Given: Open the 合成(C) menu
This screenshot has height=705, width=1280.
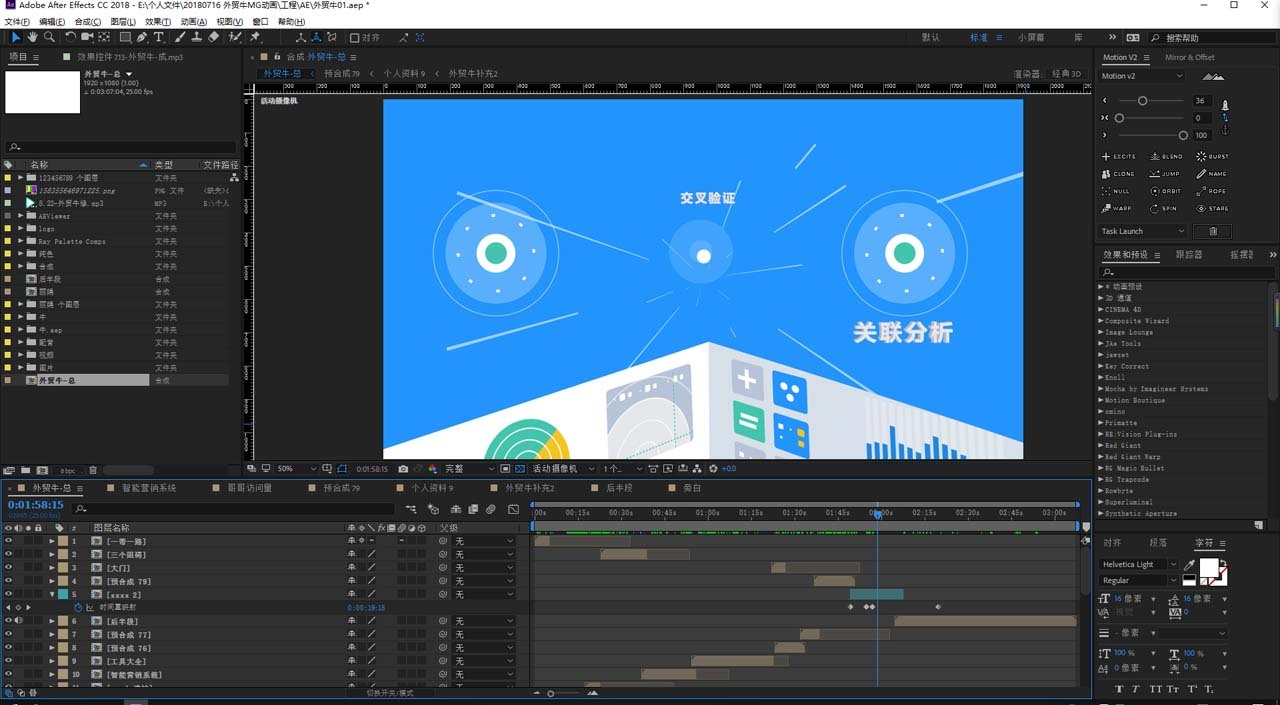Looking at the screenshot, I should pyautogui.click(x=87, y=21).
